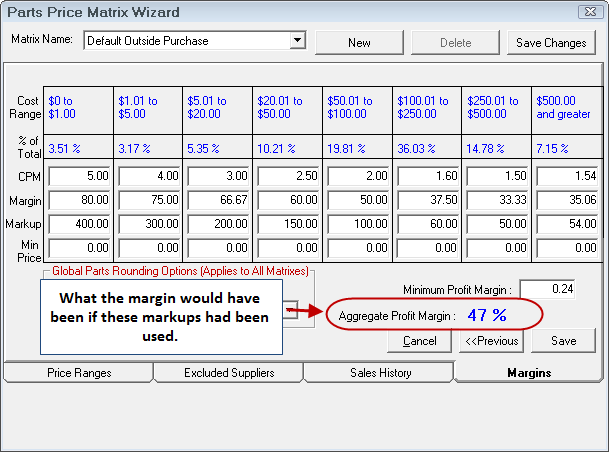The width and height of the screenshot is (609, 452).
Task: Select the Margins tab
Action: tap(529, 373)
